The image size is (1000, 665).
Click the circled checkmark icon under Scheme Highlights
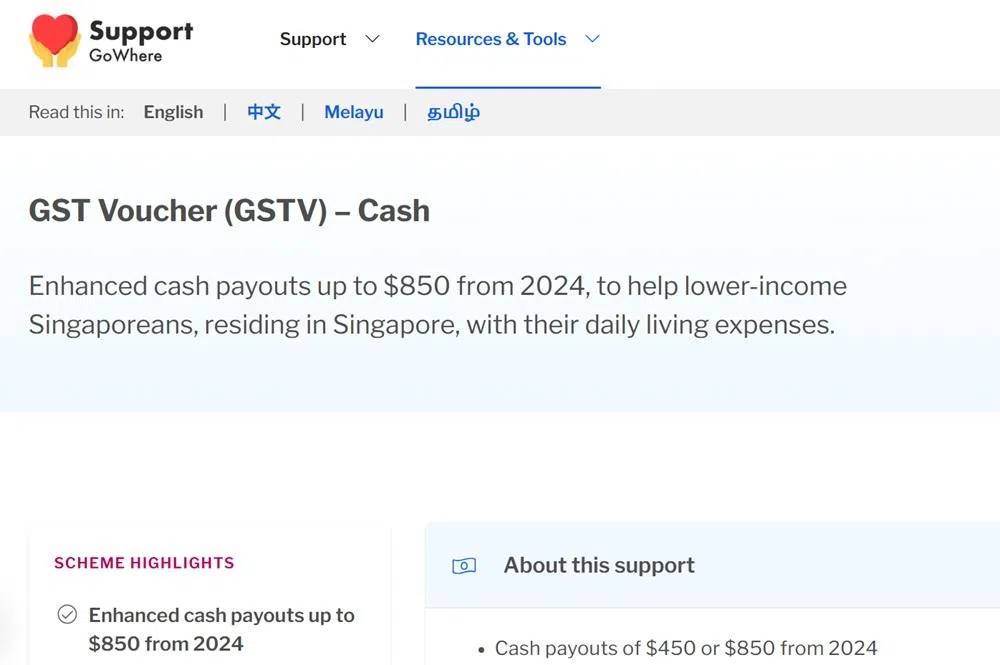click(x=67, y=615)
